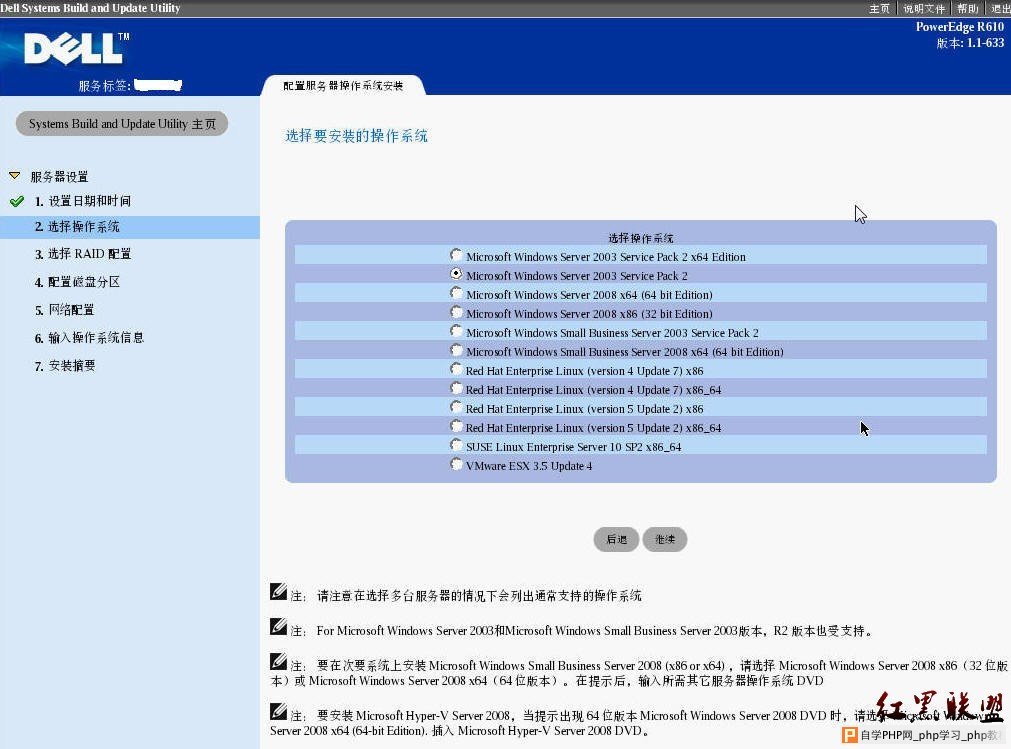Select SUSE Linux Enterprise Server 10 SP2 x86_64
This screenshot has width=1011, height=749.
[x=456, y=445]
